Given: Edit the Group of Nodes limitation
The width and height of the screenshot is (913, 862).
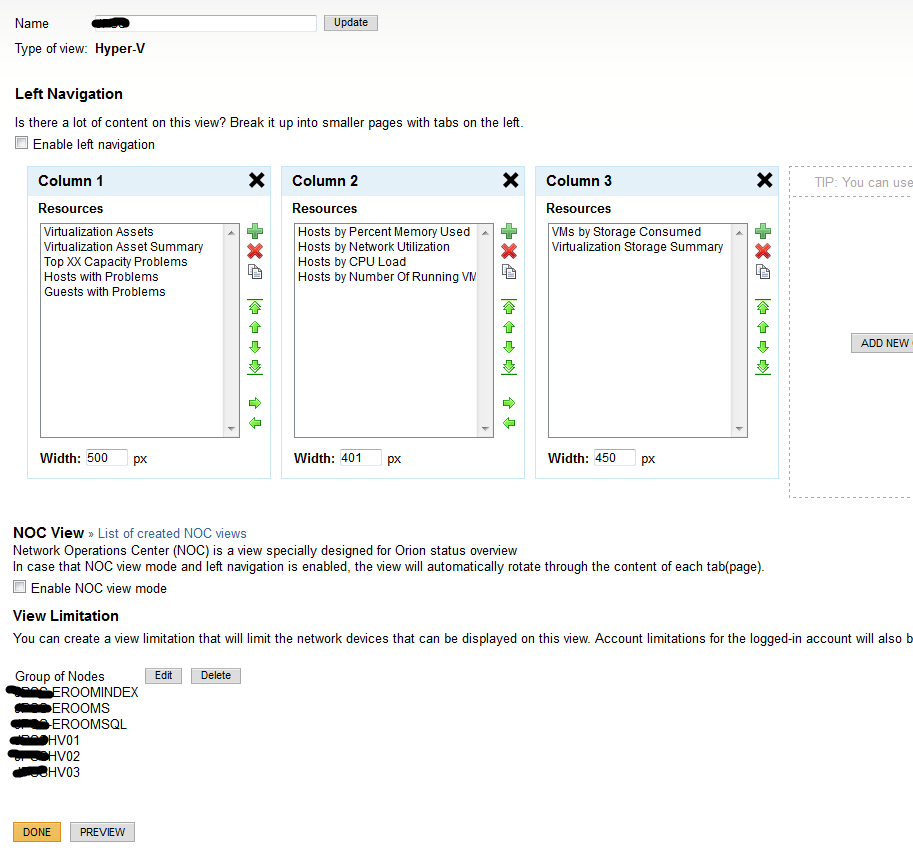Looking at the screenshot, I should (164, 676).
